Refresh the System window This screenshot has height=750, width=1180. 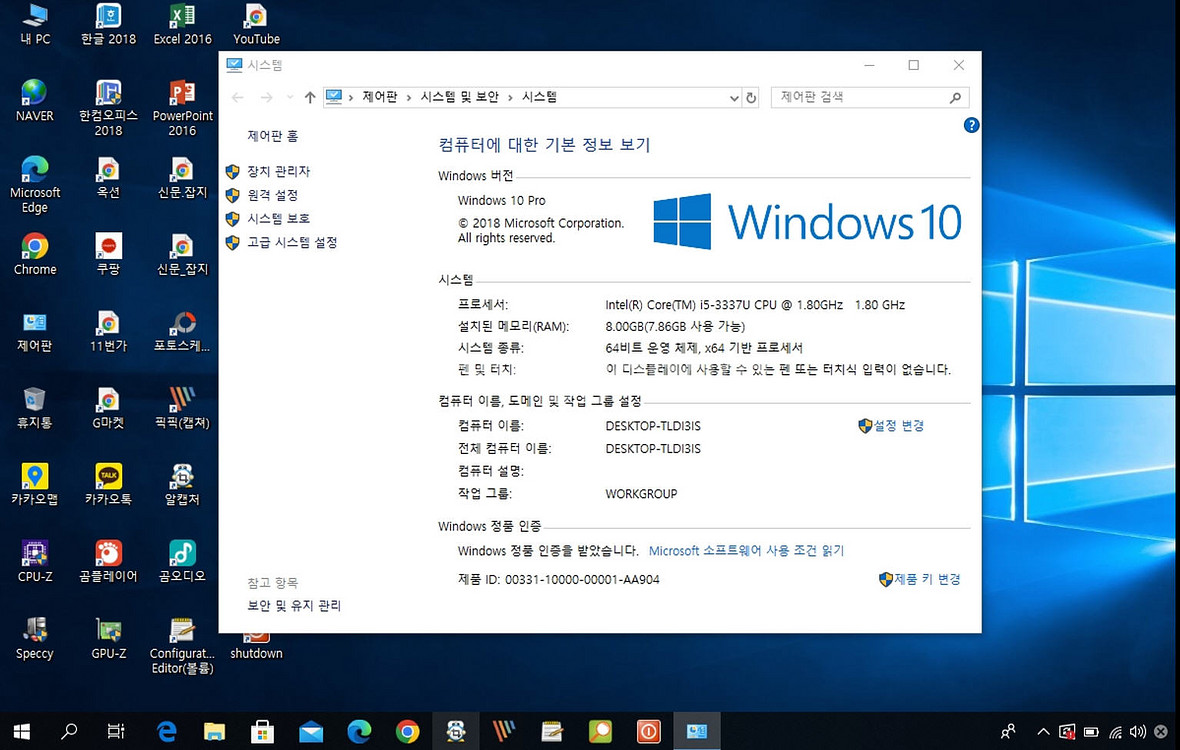(751, 98)
